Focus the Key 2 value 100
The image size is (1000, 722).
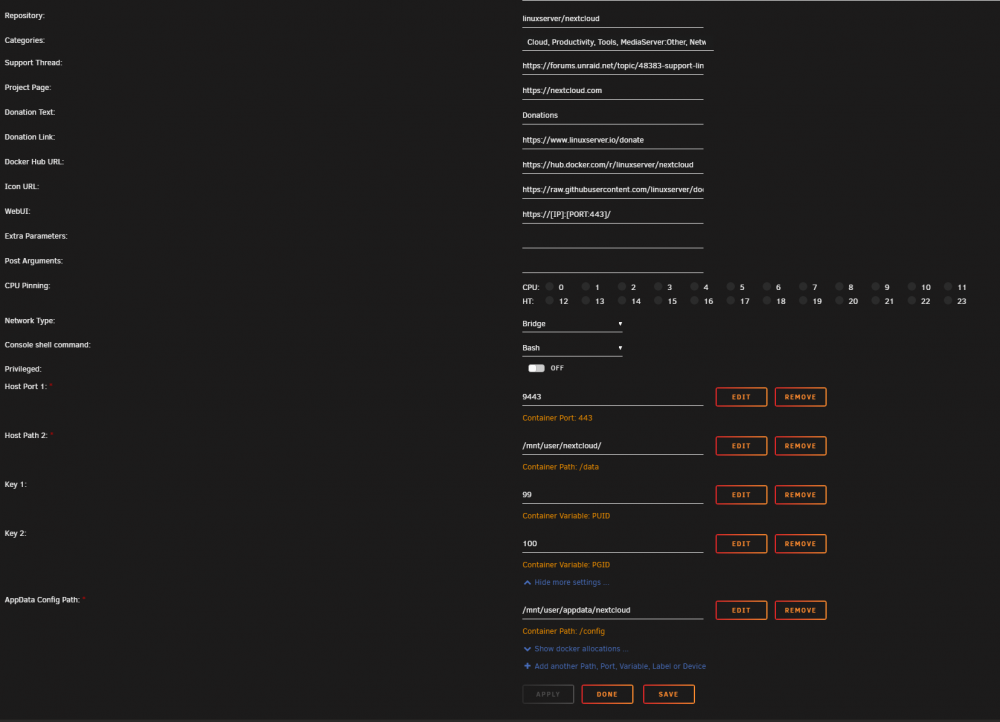click(612, 543)
